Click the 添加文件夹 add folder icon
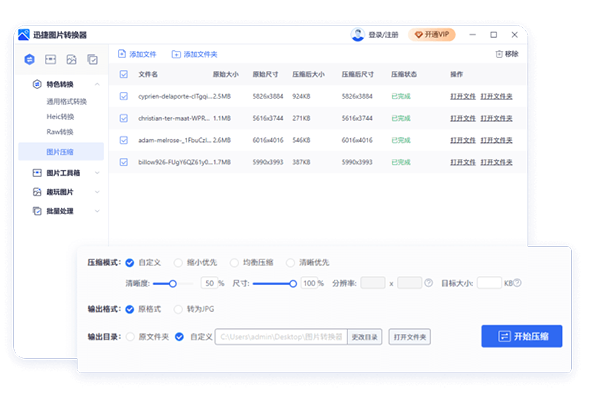 (176, 54)
